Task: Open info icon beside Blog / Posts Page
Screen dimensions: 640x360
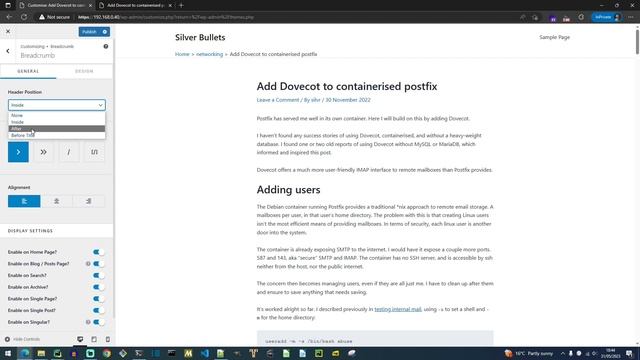Action: pyautogui.click(x=88, y=264)
